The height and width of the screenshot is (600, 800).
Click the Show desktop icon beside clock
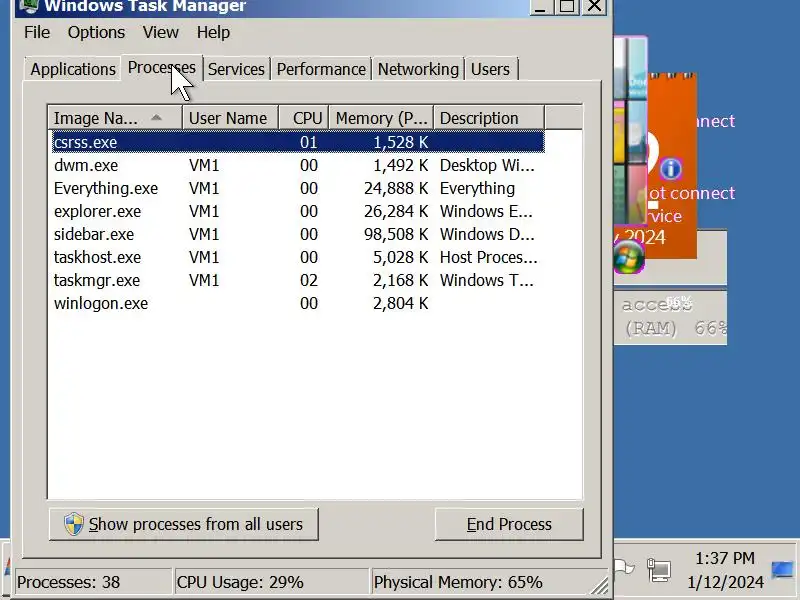[x=782, y=570]
